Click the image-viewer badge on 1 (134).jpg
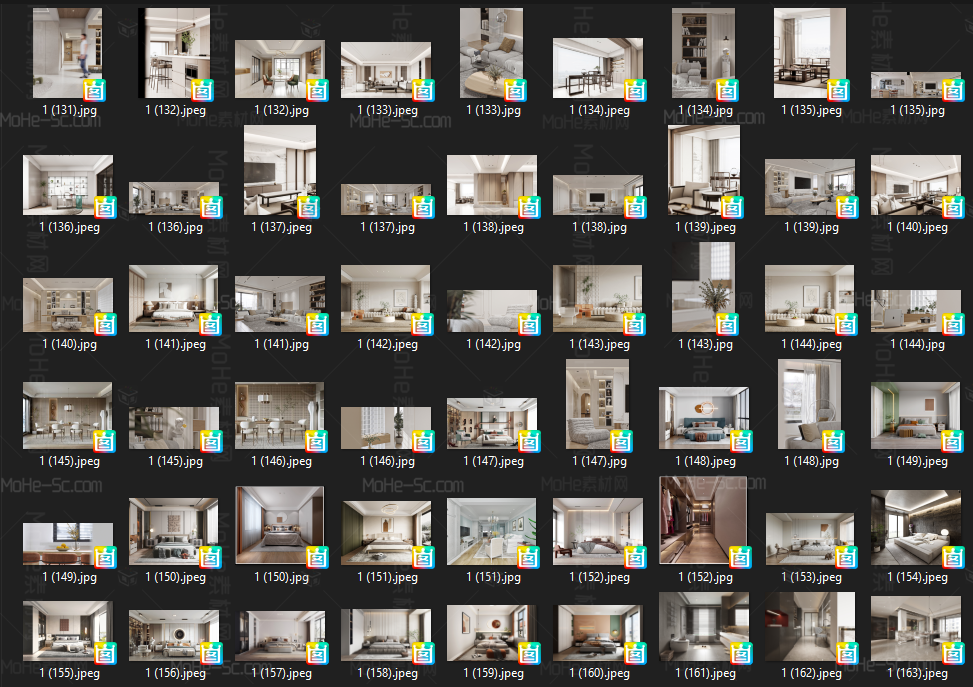973x687 pixels. pyautogui.click(x=727, y=91)
